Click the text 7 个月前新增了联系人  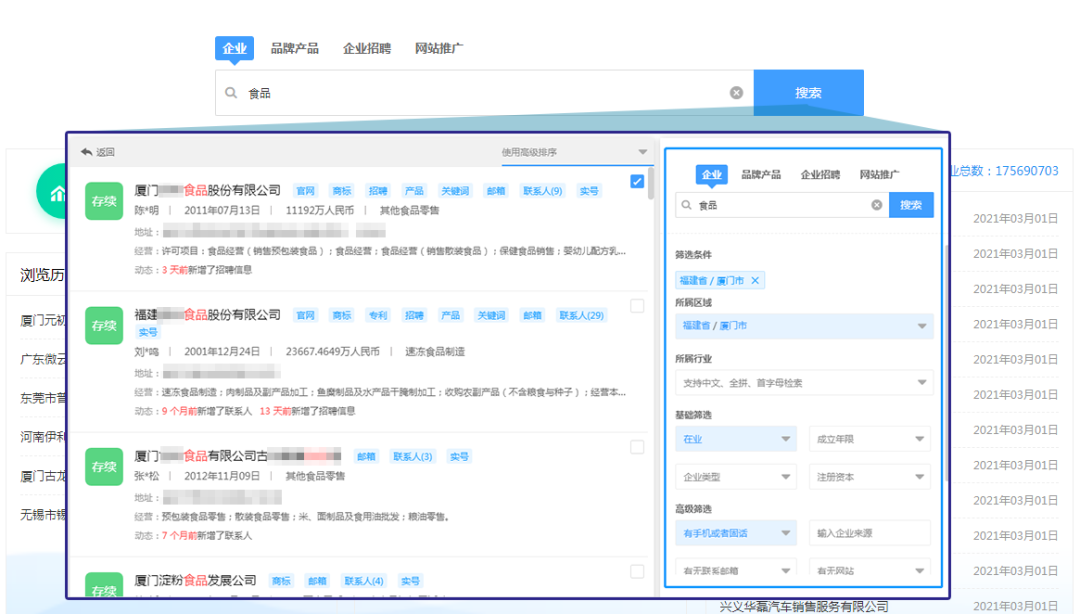tap(207, 535)
